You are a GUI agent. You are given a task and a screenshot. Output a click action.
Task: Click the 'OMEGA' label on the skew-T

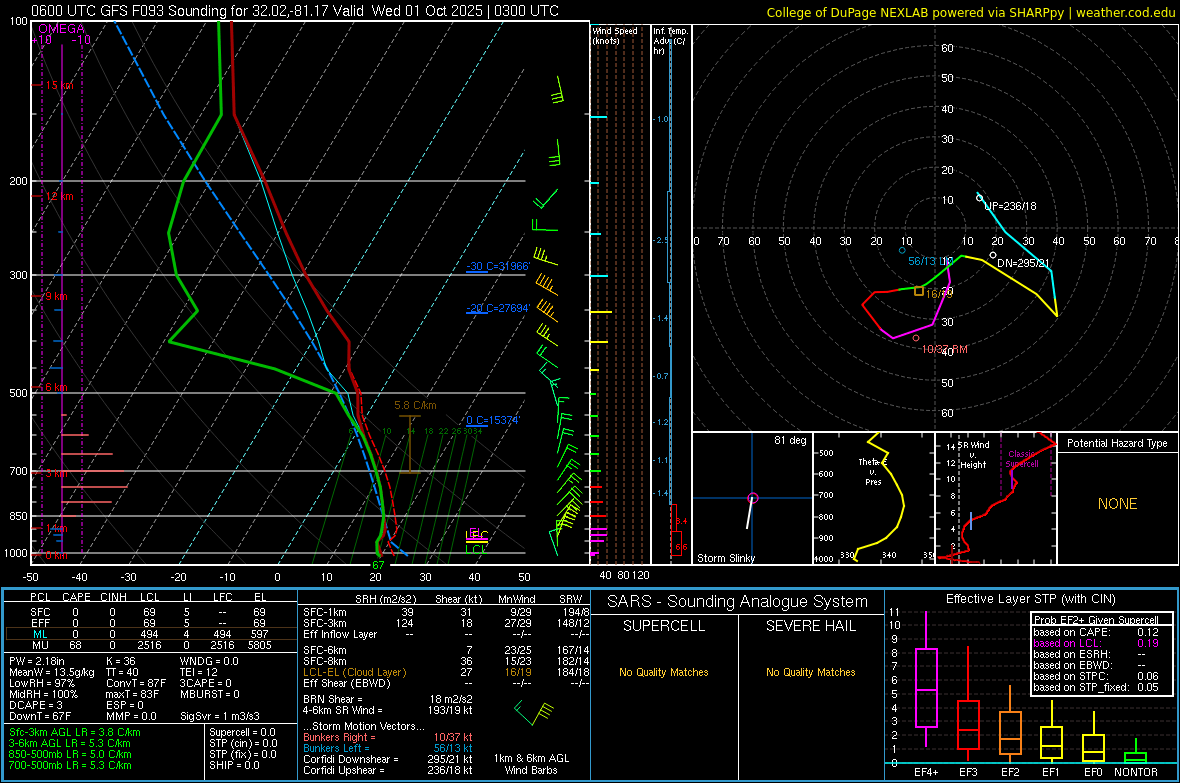62,29
